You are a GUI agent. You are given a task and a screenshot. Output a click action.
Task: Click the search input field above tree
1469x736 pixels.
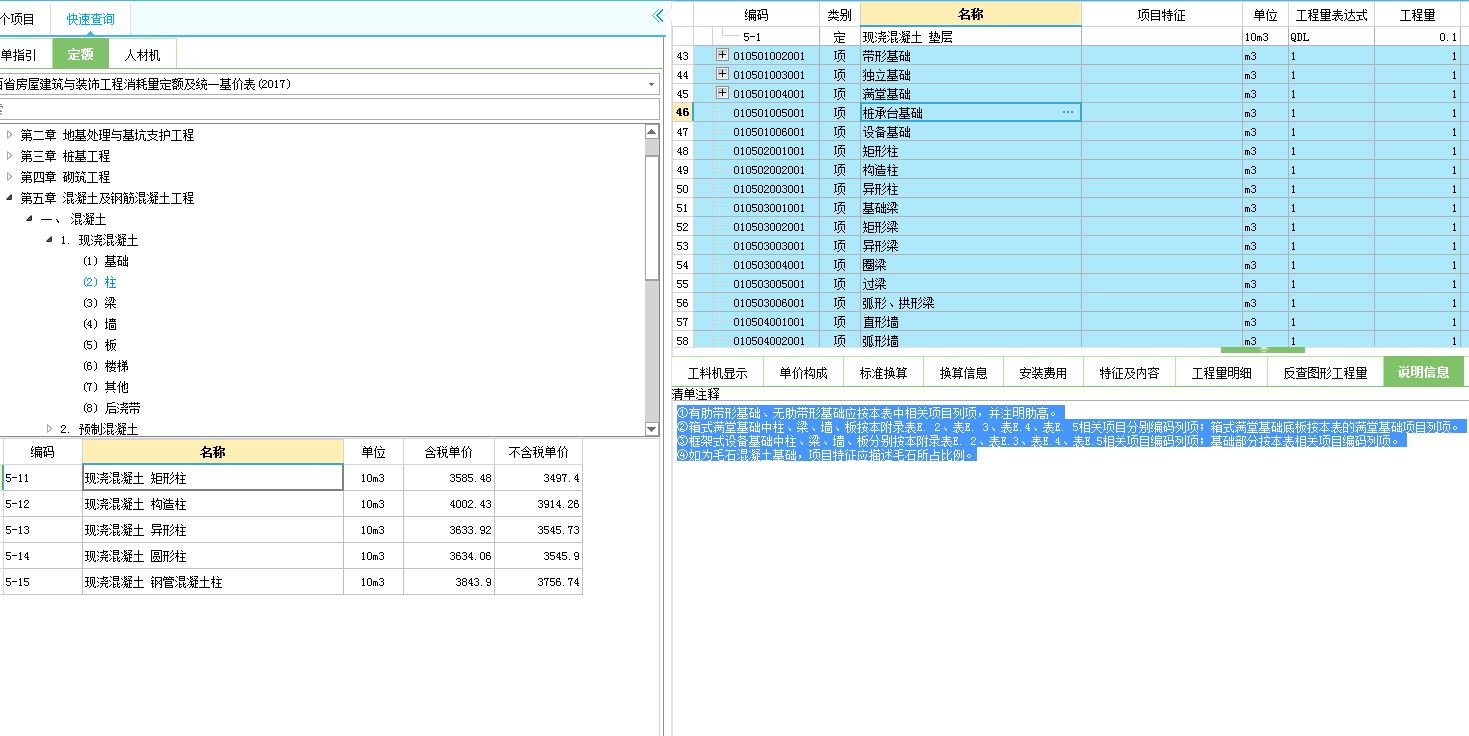click(330, 108)
